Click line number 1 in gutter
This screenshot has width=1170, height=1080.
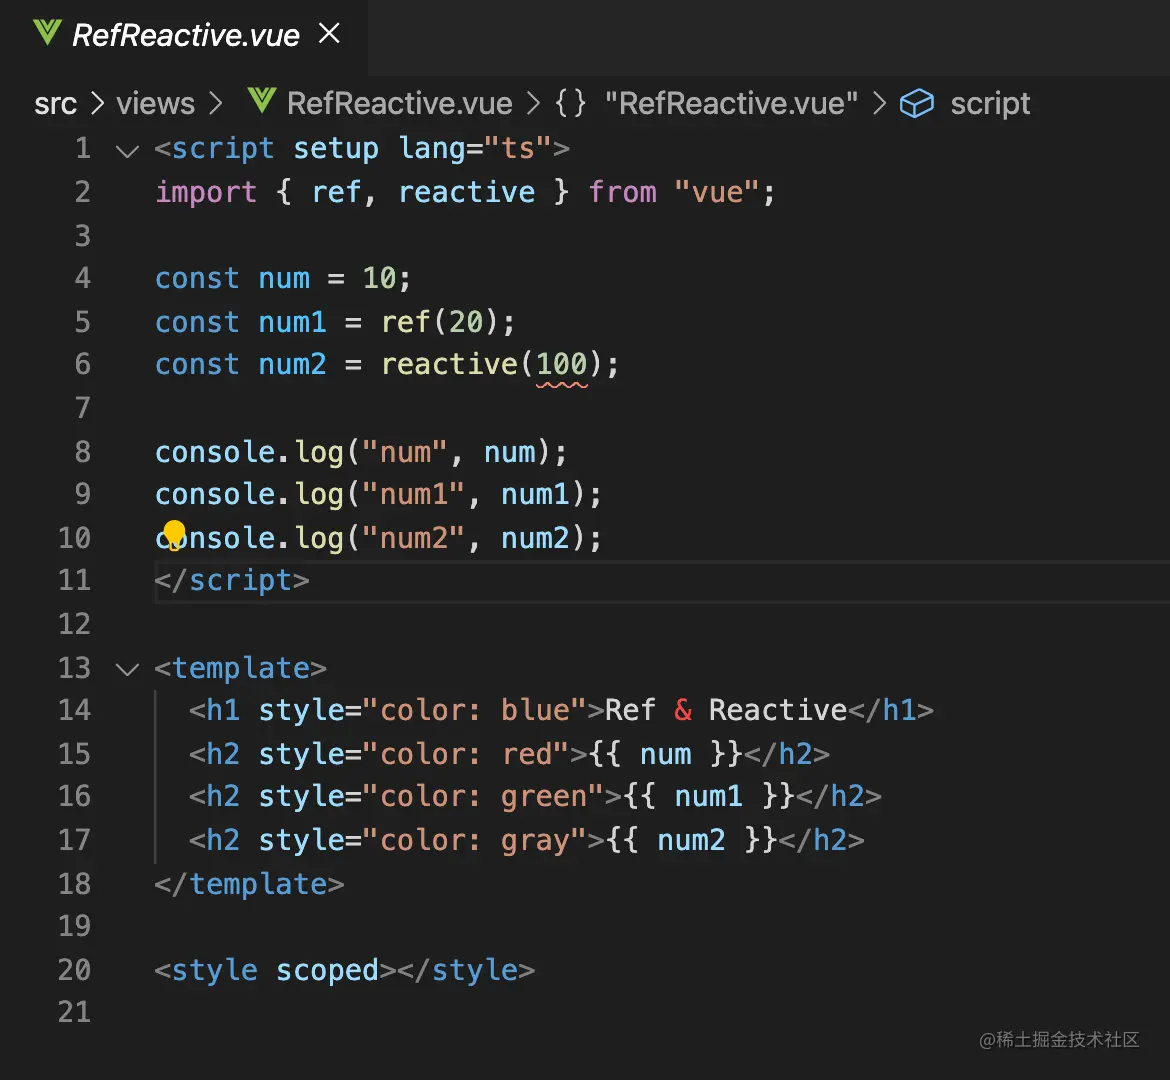tap(83, 148)
